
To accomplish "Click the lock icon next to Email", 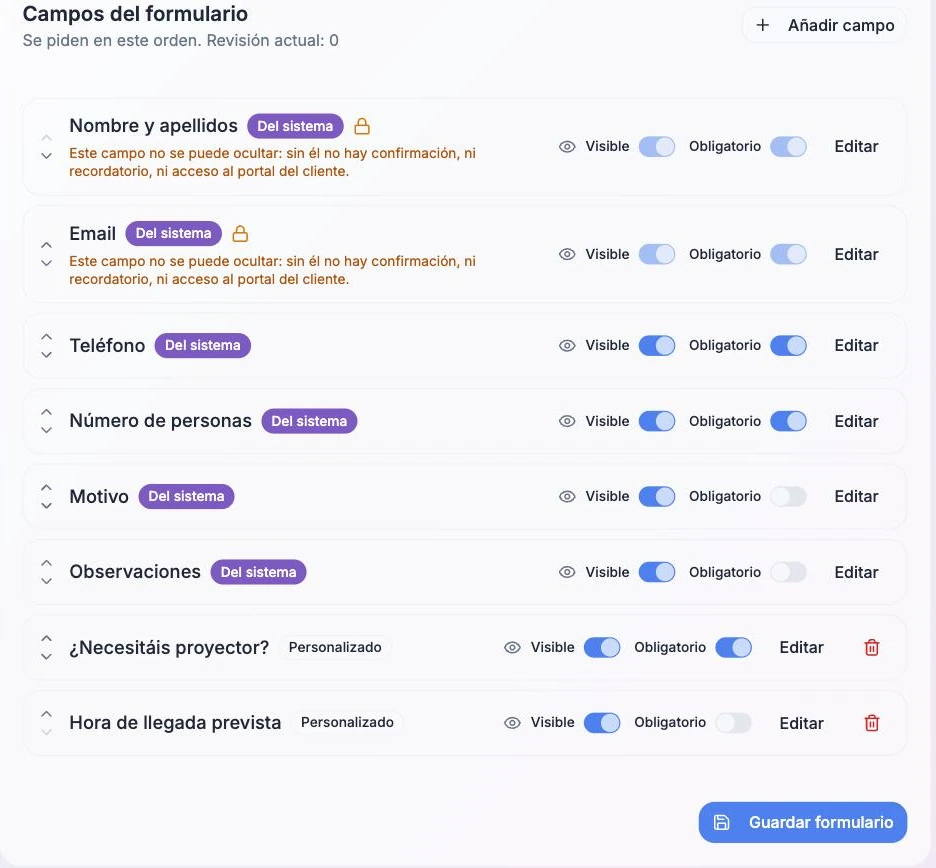I will point(240,233).
